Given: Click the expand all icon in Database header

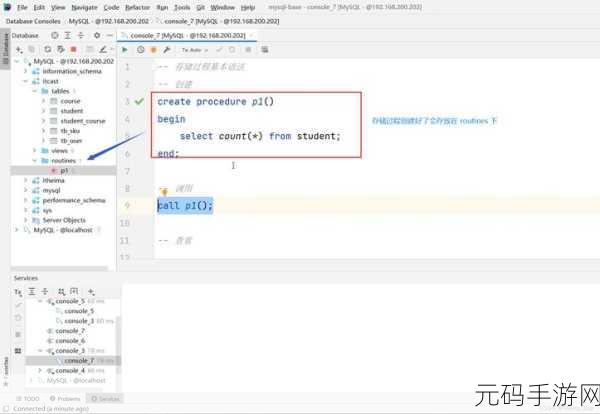Looking at the screenshot, I should [x=68, y=35].
